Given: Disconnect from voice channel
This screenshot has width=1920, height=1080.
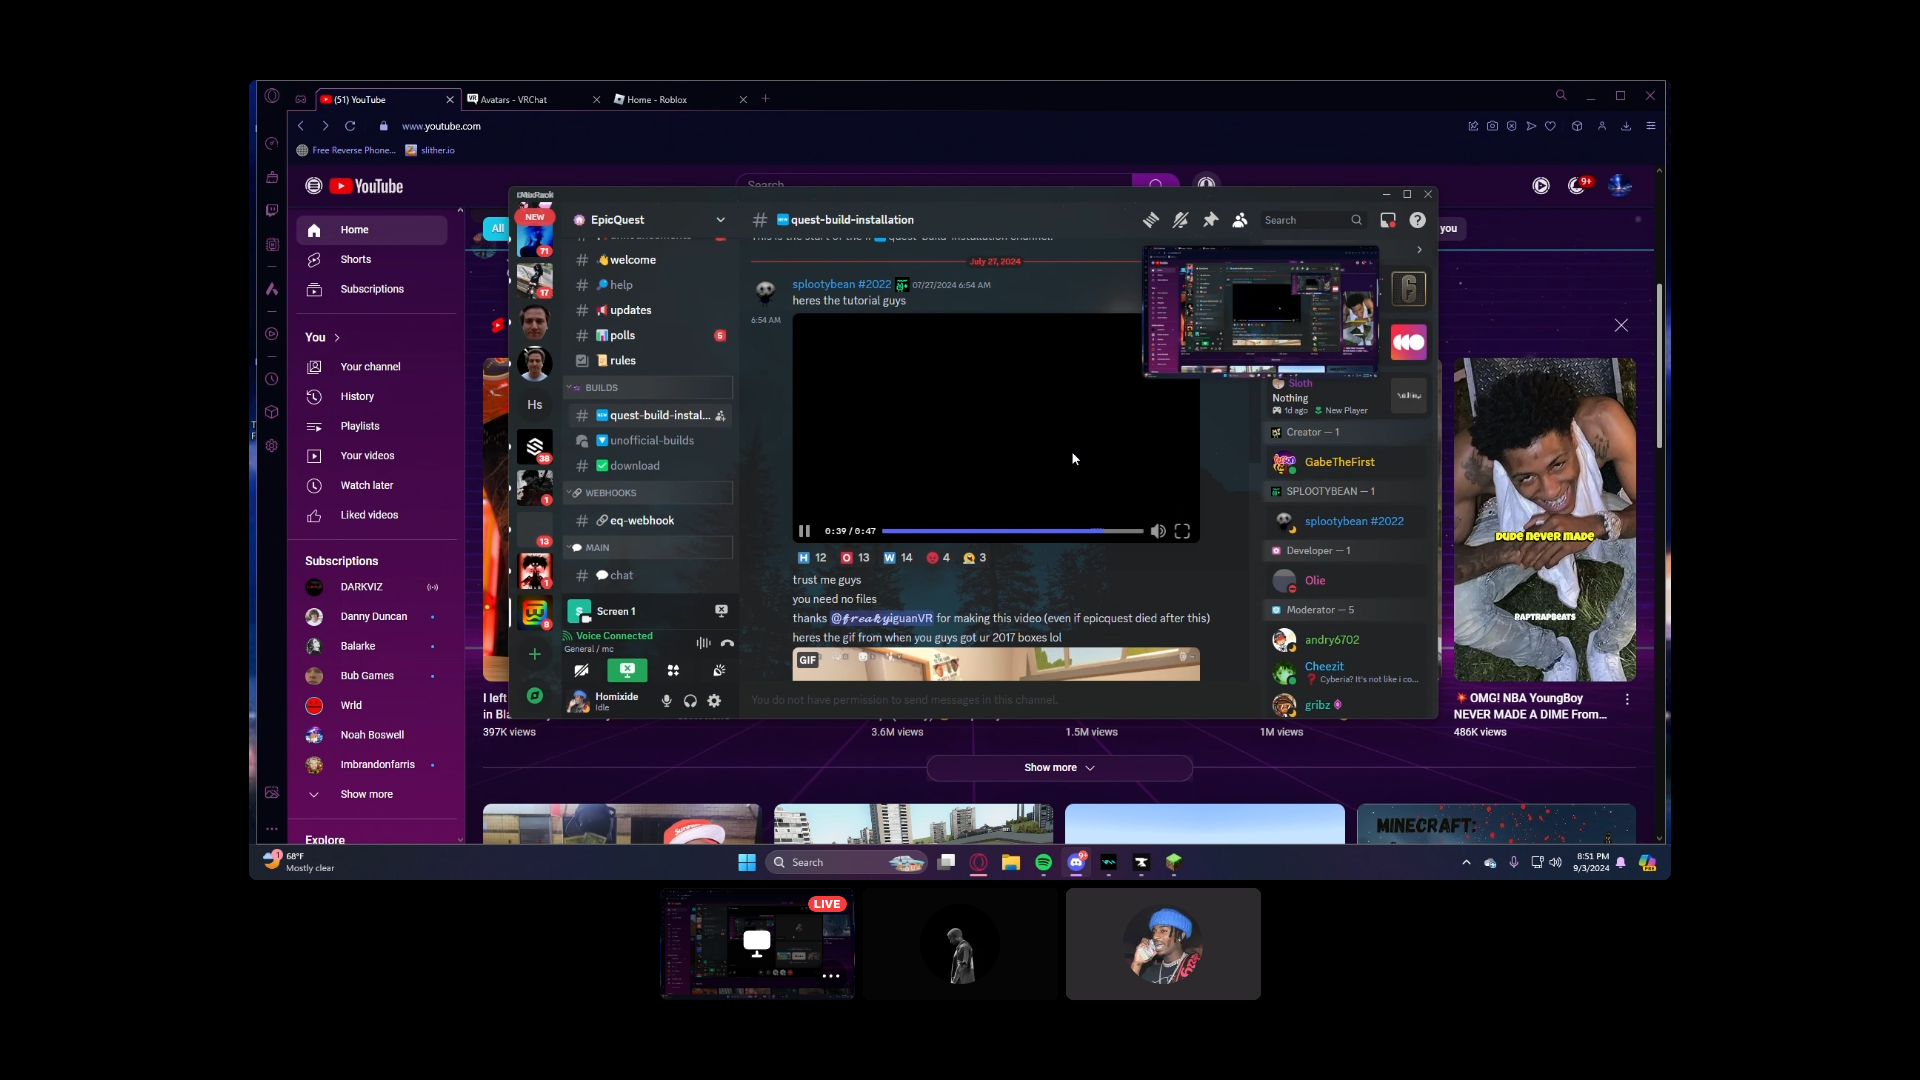Looking at the screenshot, I should 727,643.
